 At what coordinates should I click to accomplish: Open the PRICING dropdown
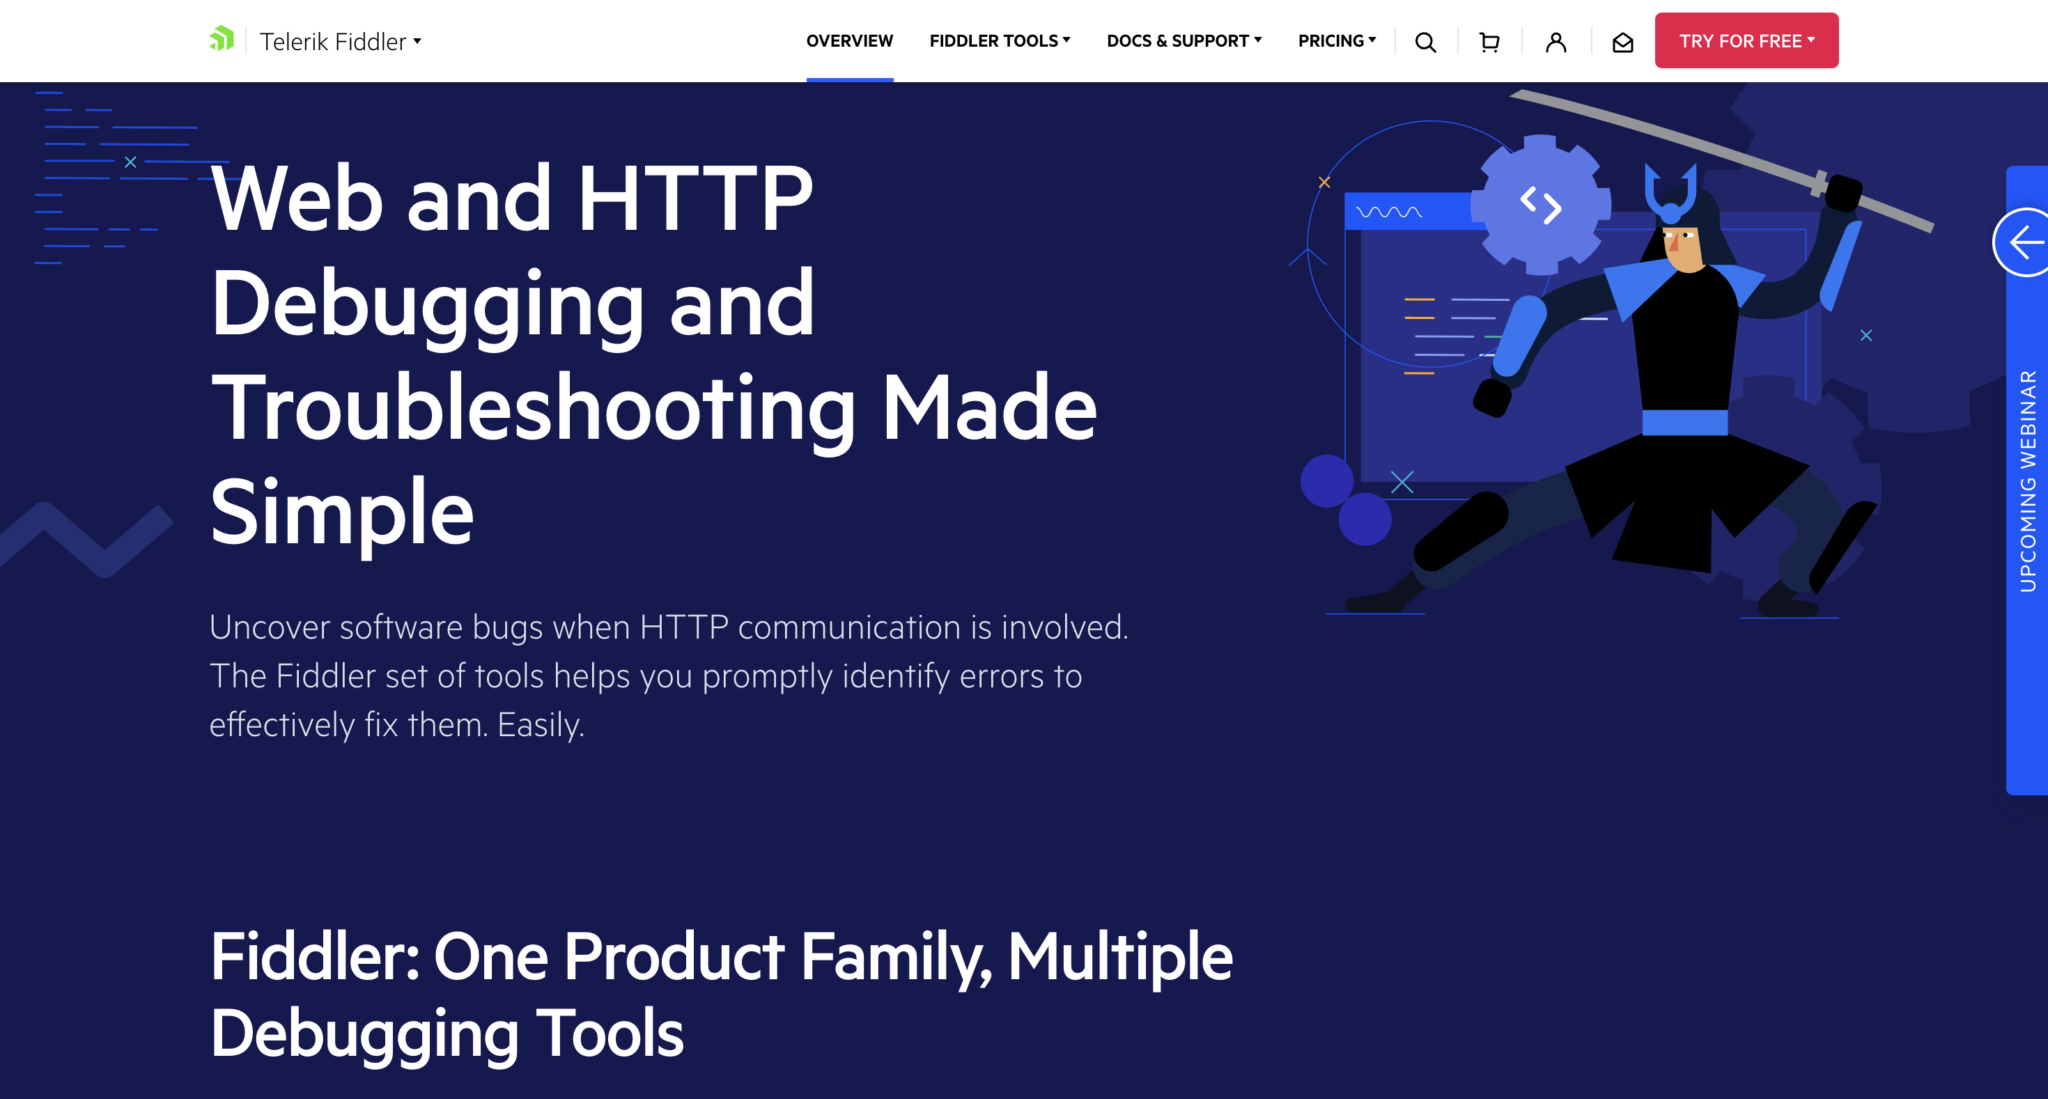click(1336, 41)
